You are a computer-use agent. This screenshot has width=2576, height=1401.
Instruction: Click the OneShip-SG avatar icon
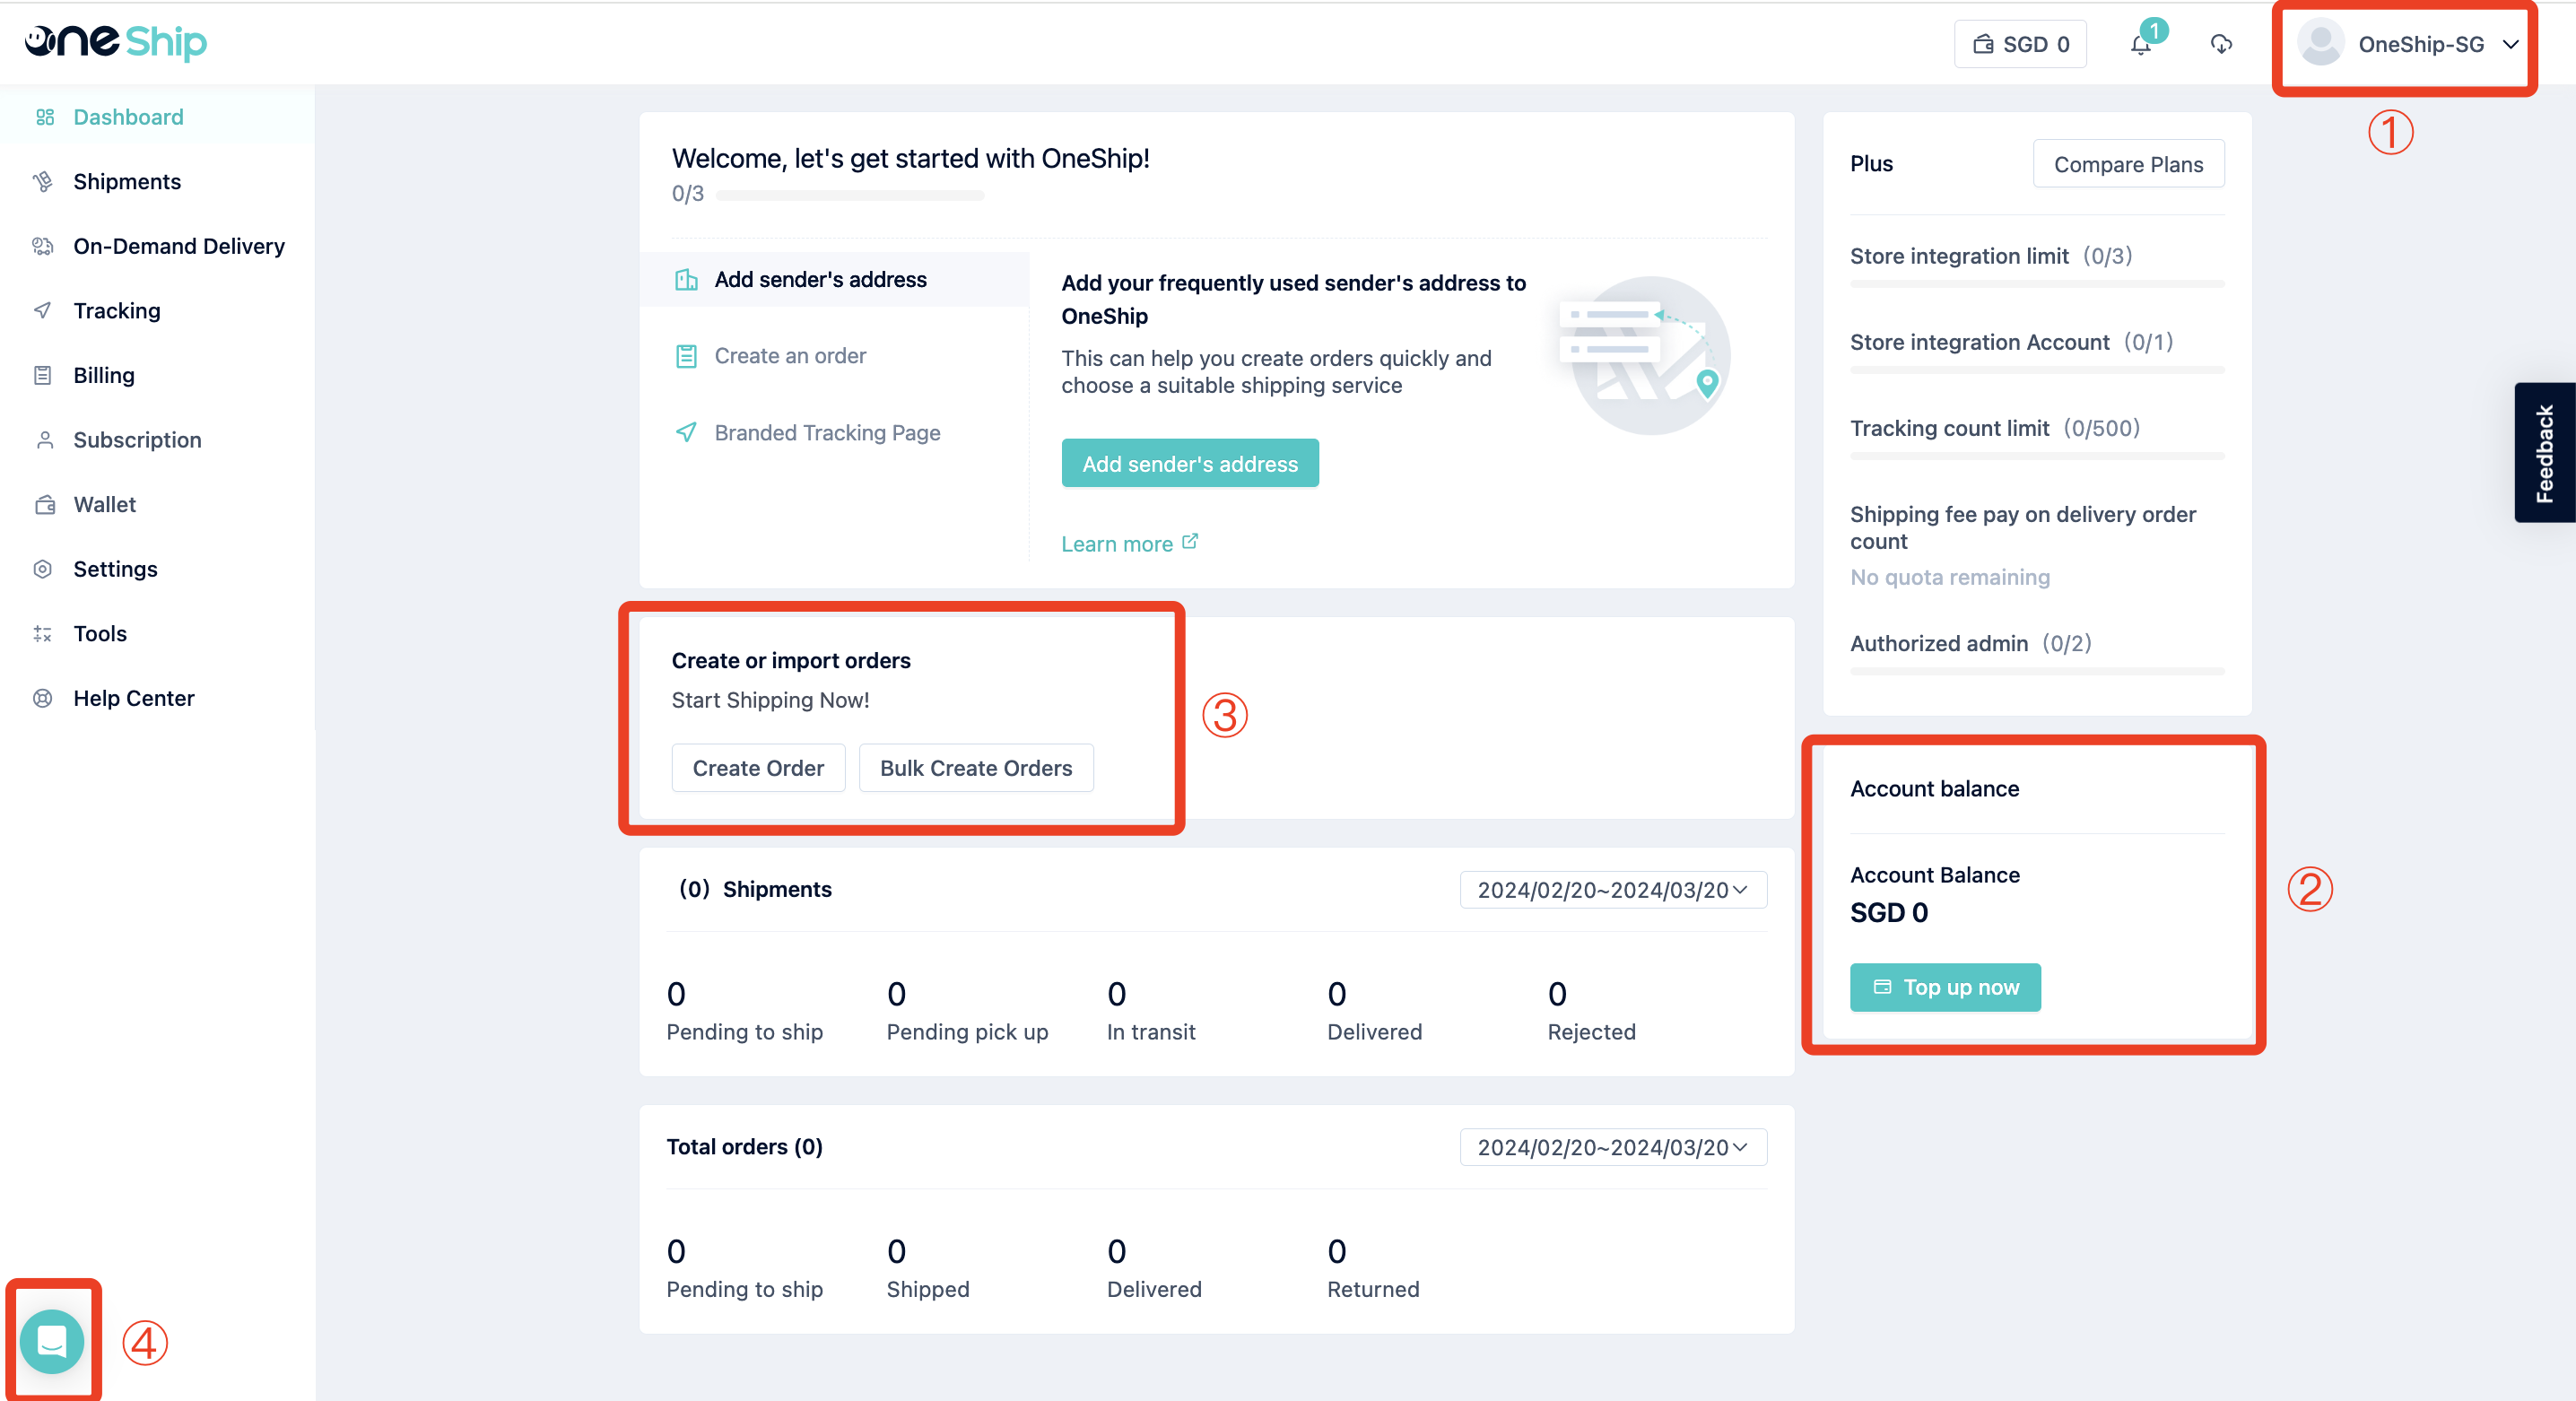coord(2321,44)
